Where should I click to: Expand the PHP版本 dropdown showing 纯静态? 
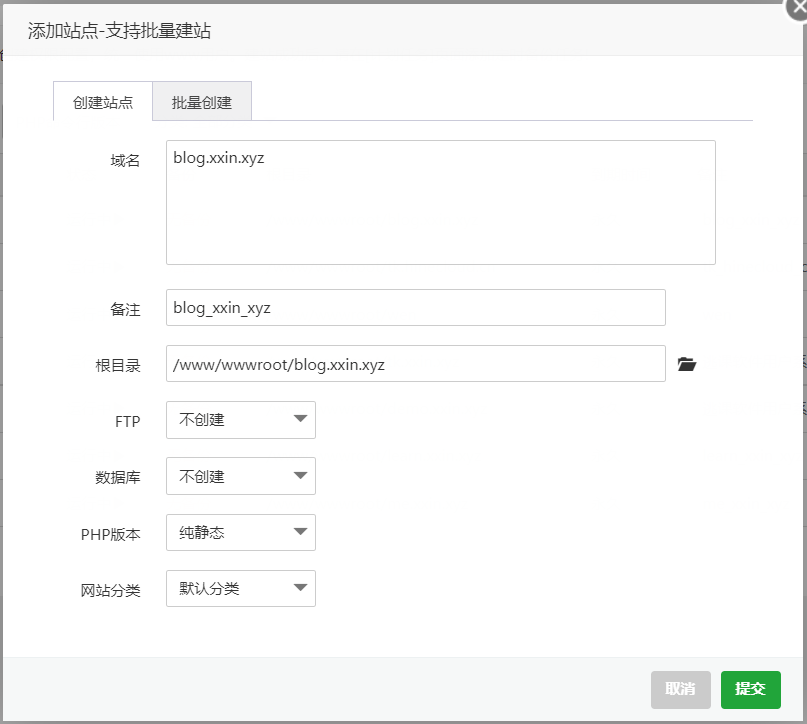click(x=240, y=533)
